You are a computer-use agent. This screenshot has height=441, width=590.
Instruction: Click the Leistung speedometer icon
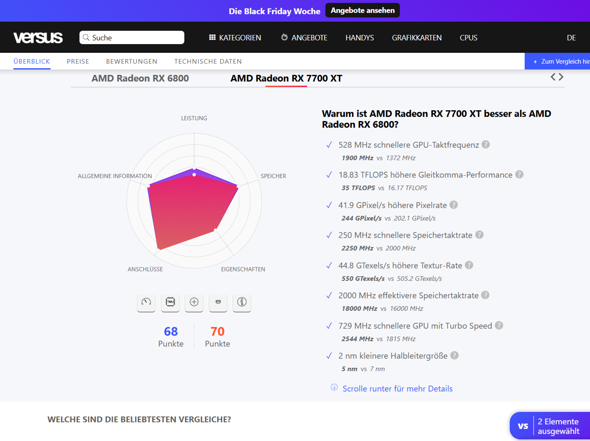point(146,303)
